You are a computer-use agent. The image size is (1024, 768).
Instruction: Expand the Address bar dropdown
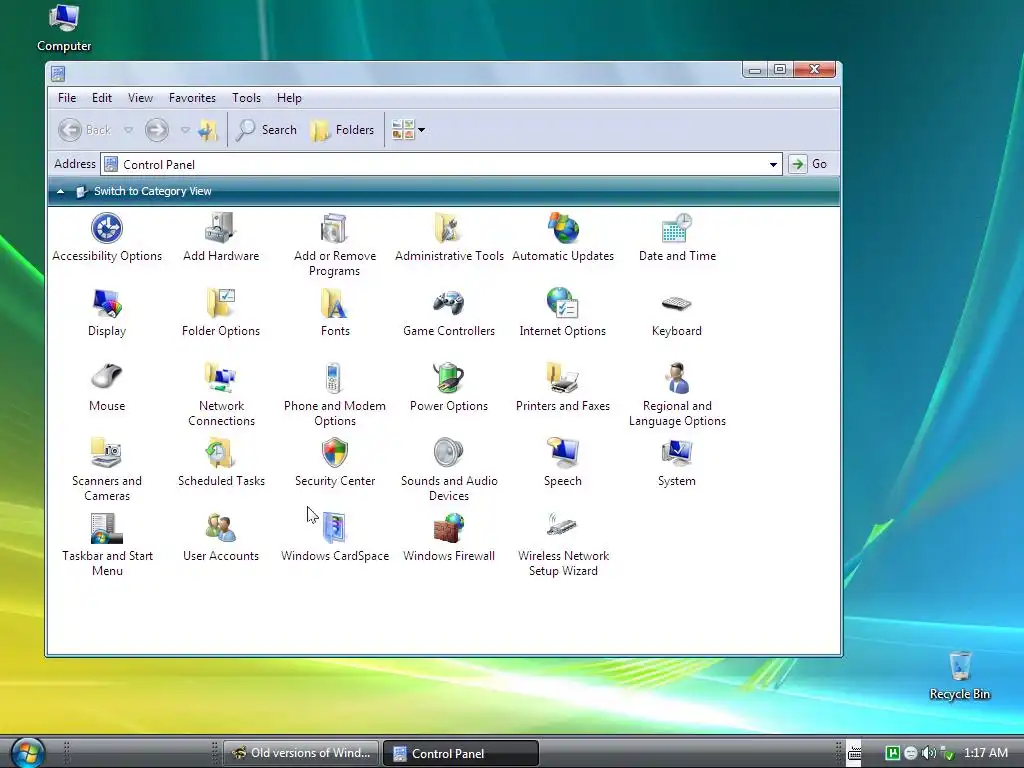773,165
